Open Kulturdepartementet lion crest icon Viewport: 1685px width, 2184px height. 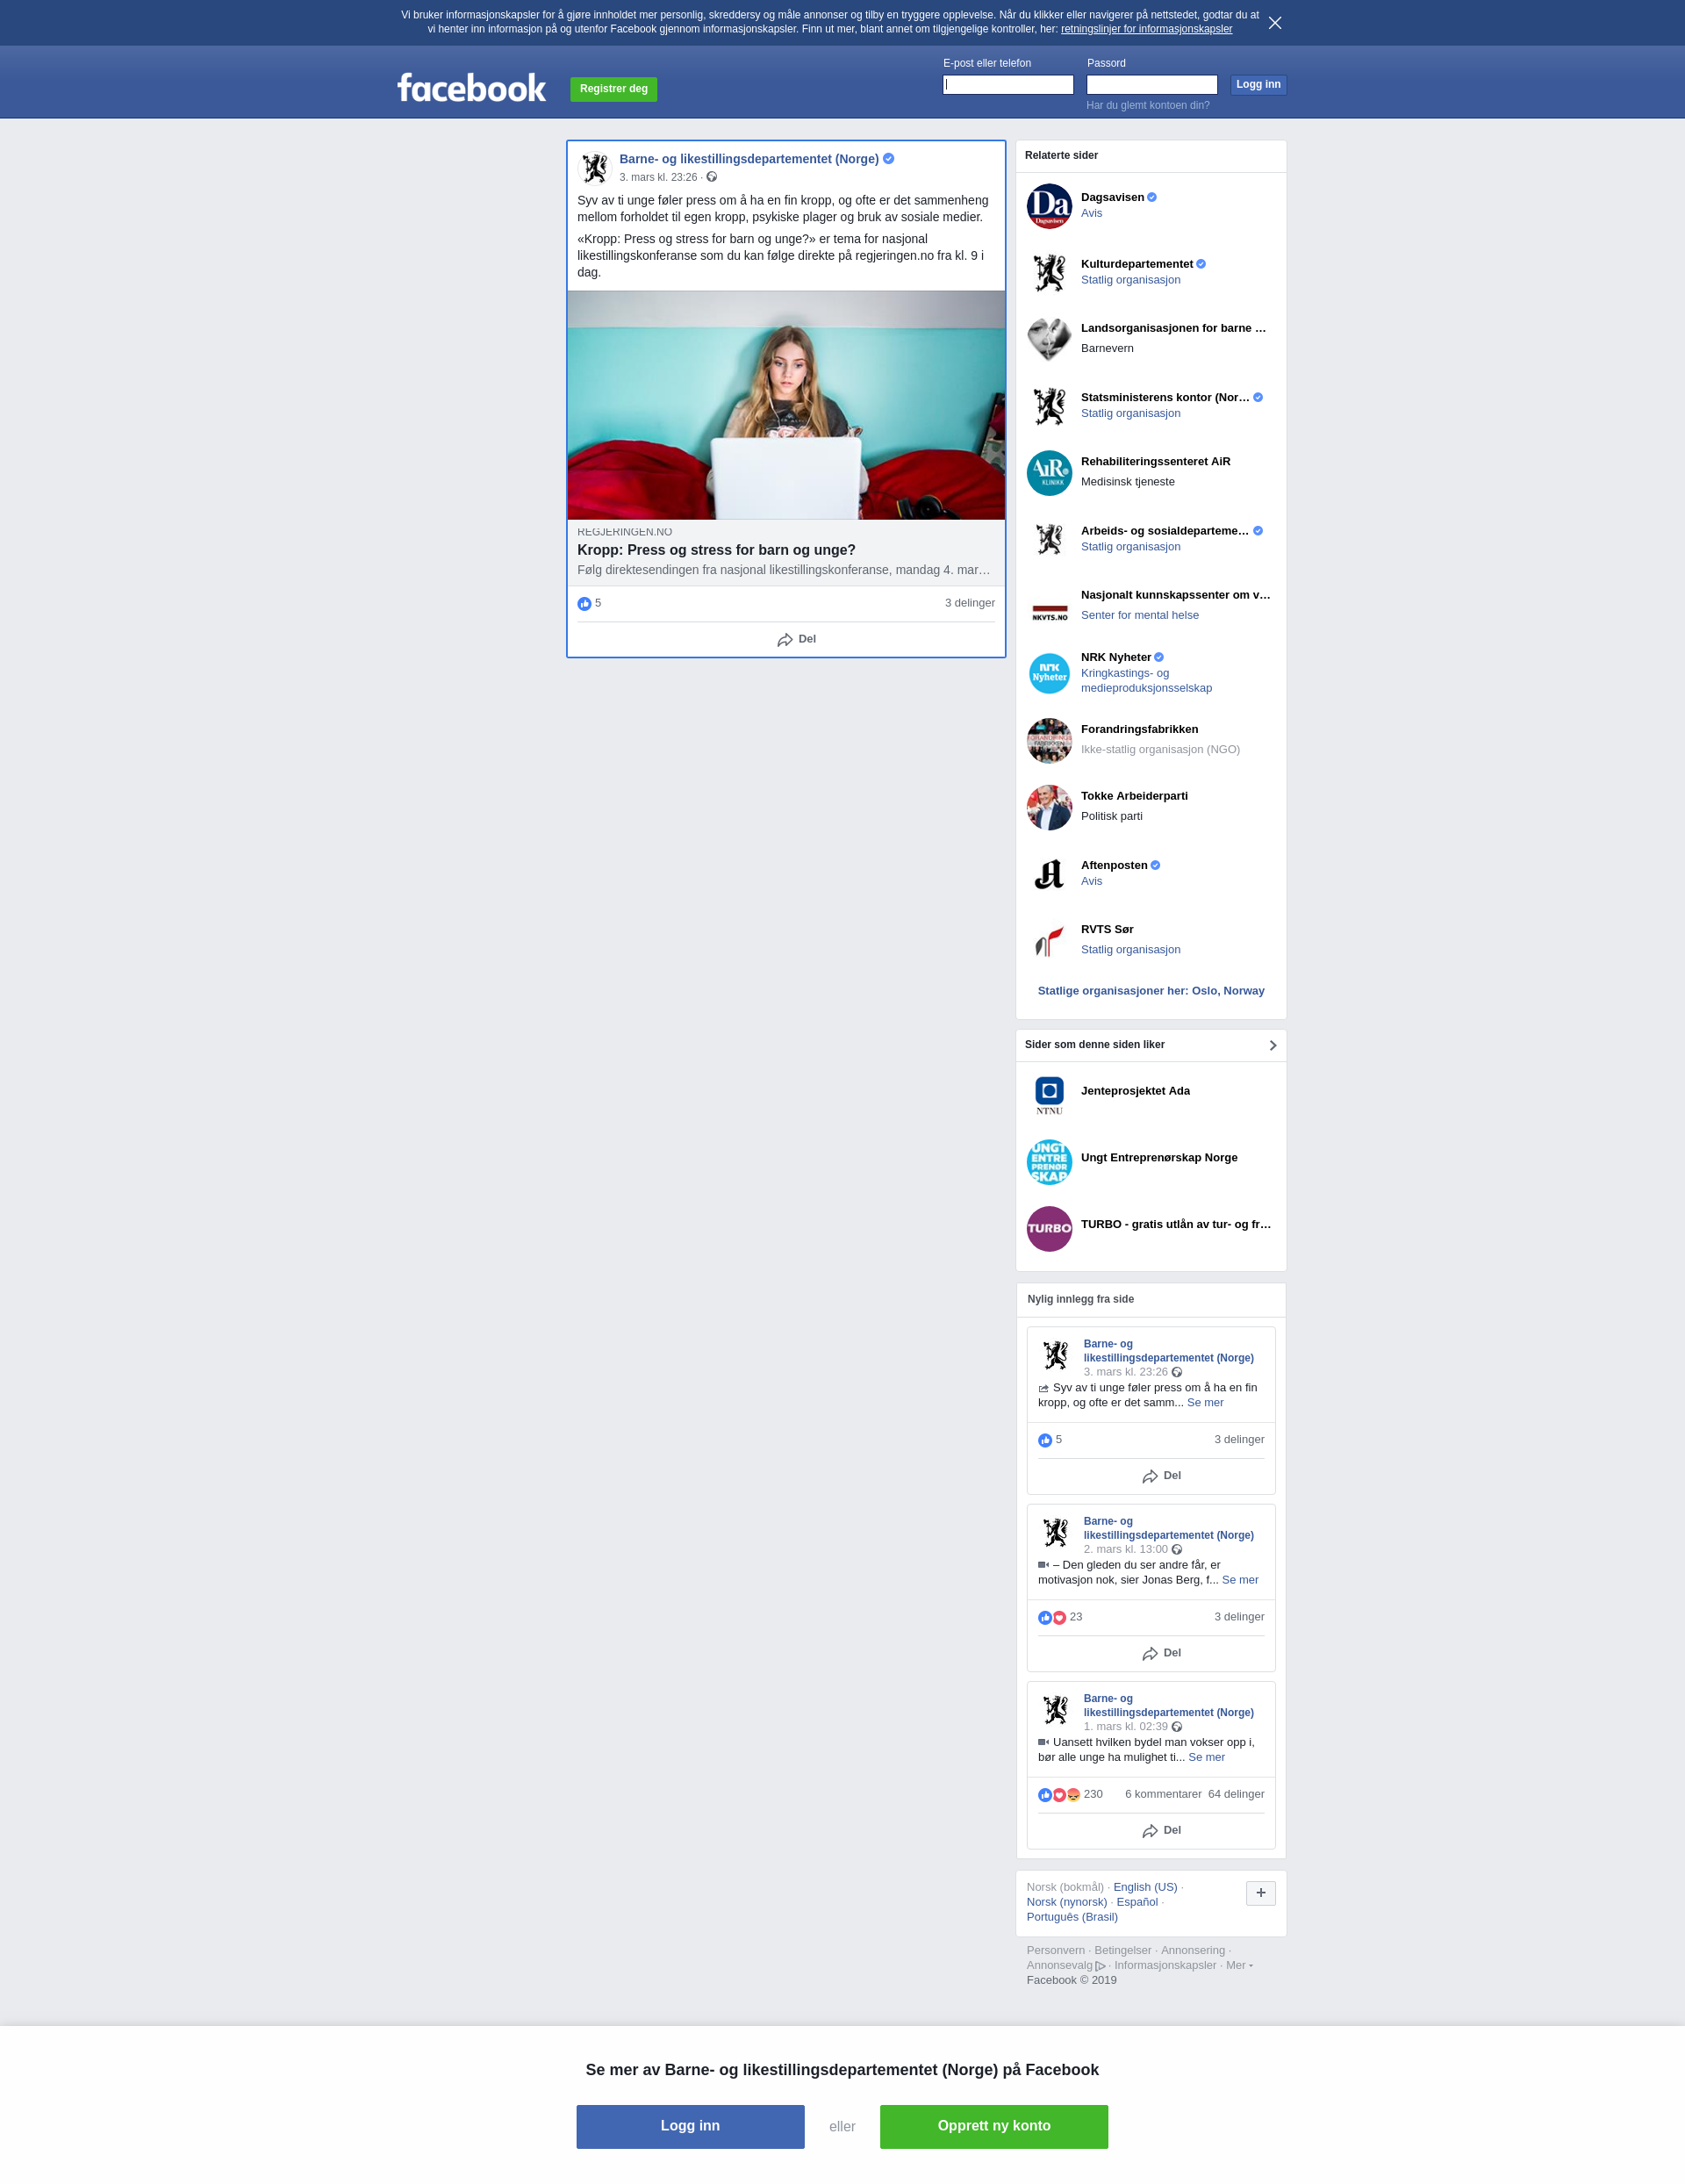point(1049,273)
